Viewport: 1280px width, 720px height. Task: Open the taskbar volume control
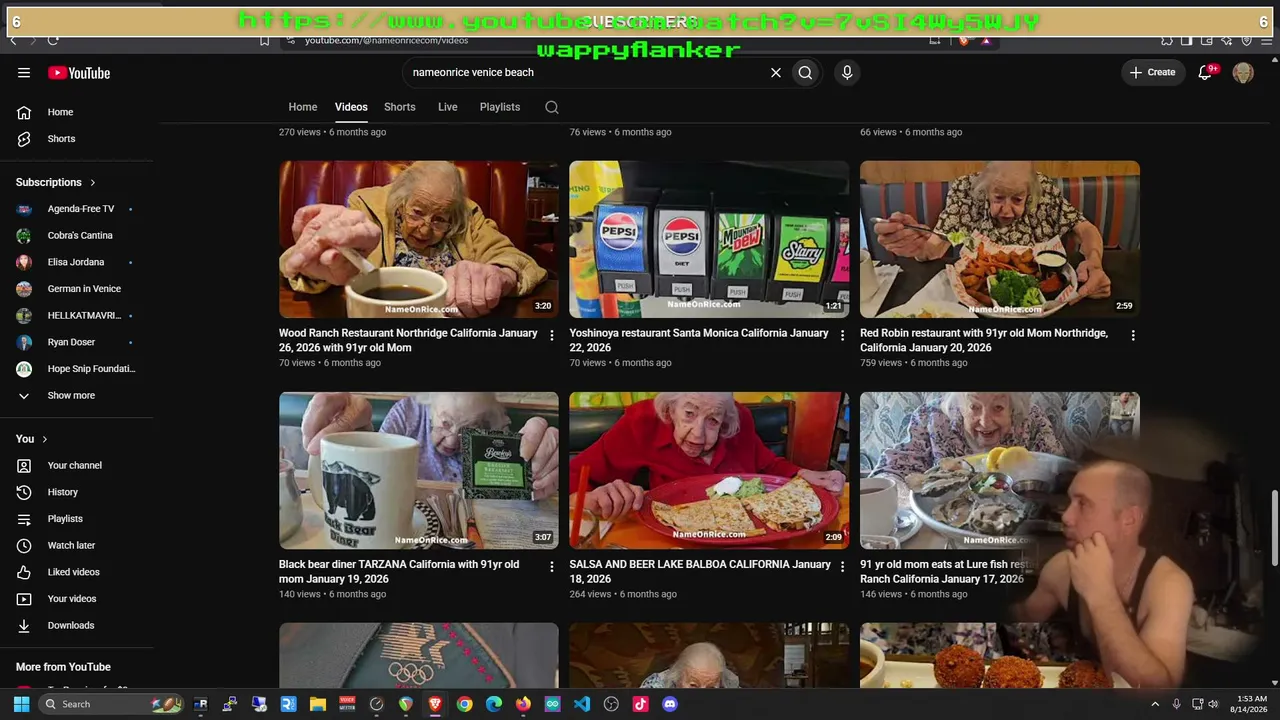tap(1214, 704)
